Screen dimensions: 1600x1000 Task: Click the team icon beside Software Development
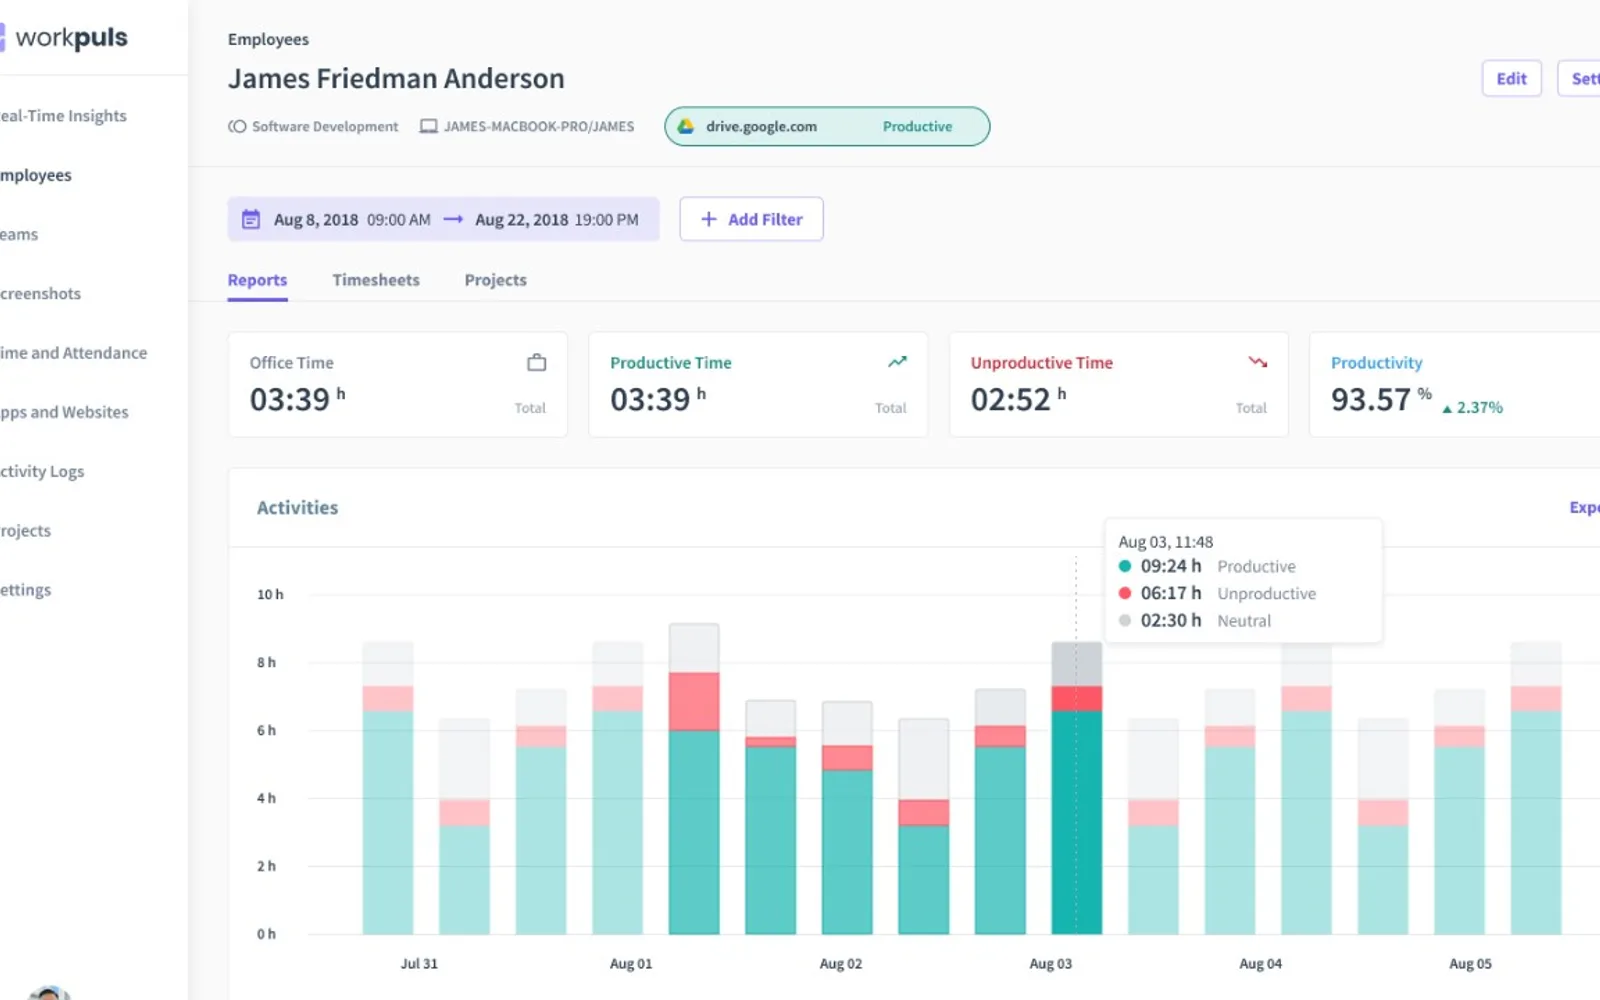pos(237,127)
